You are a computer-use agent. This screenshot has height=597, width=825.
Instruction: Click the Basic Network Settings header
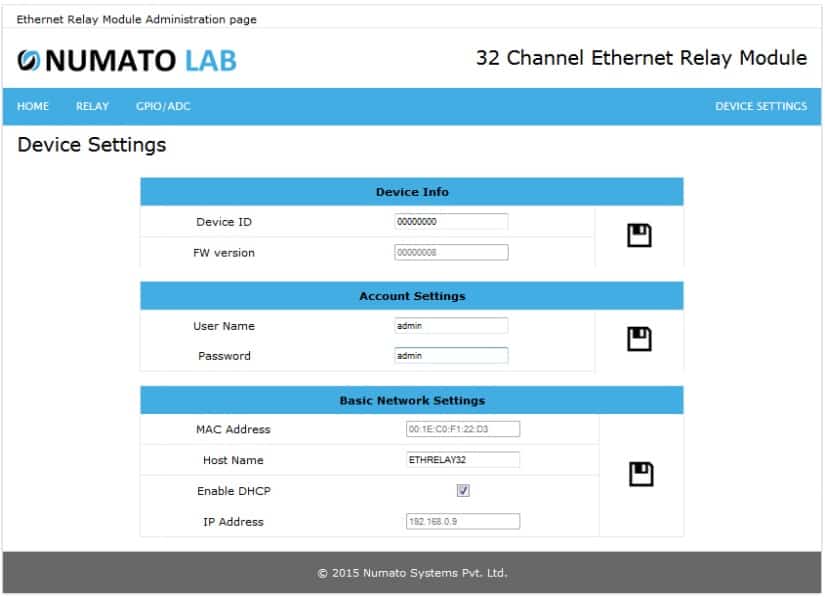tap(412, 400)
